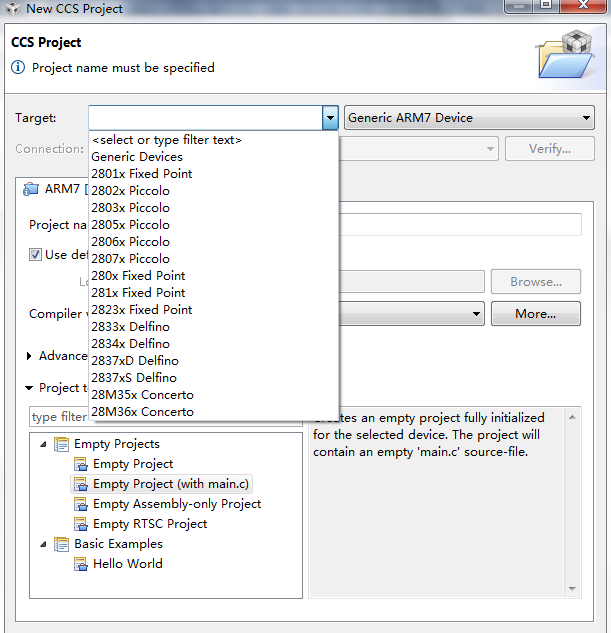Image resolution: width=611 pixels, height=633 pixels.
Task: Select 2806x Piccolo from the list
Action: pos(130,242)
